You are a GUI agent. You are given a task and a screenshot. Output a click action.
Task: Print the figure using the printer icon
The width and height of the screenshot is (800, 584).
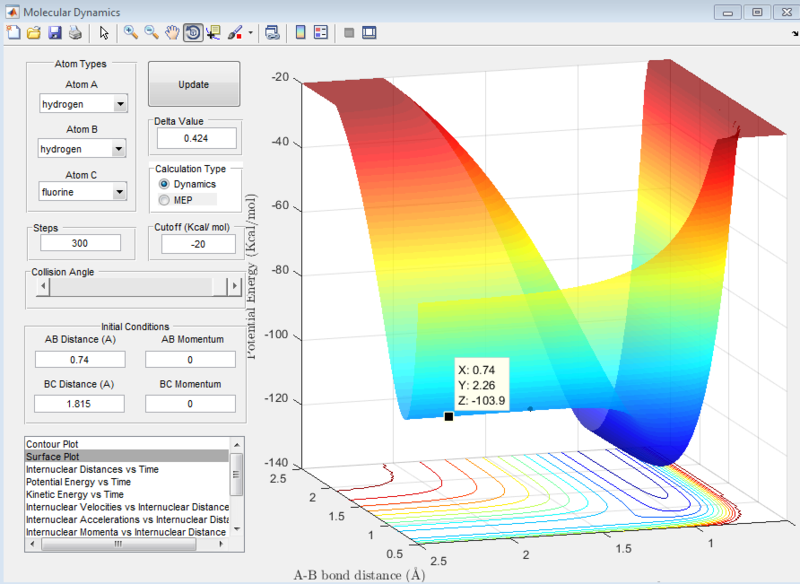75,33
